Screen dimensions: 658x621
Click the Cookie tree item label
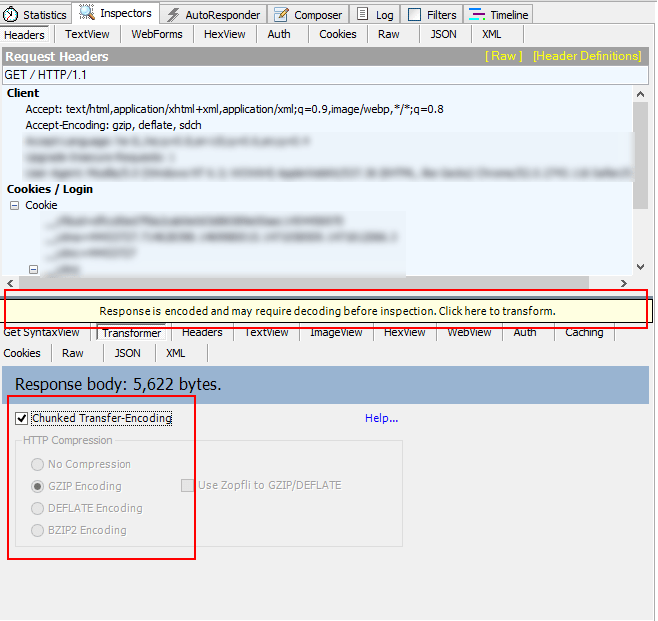(41, 205)
